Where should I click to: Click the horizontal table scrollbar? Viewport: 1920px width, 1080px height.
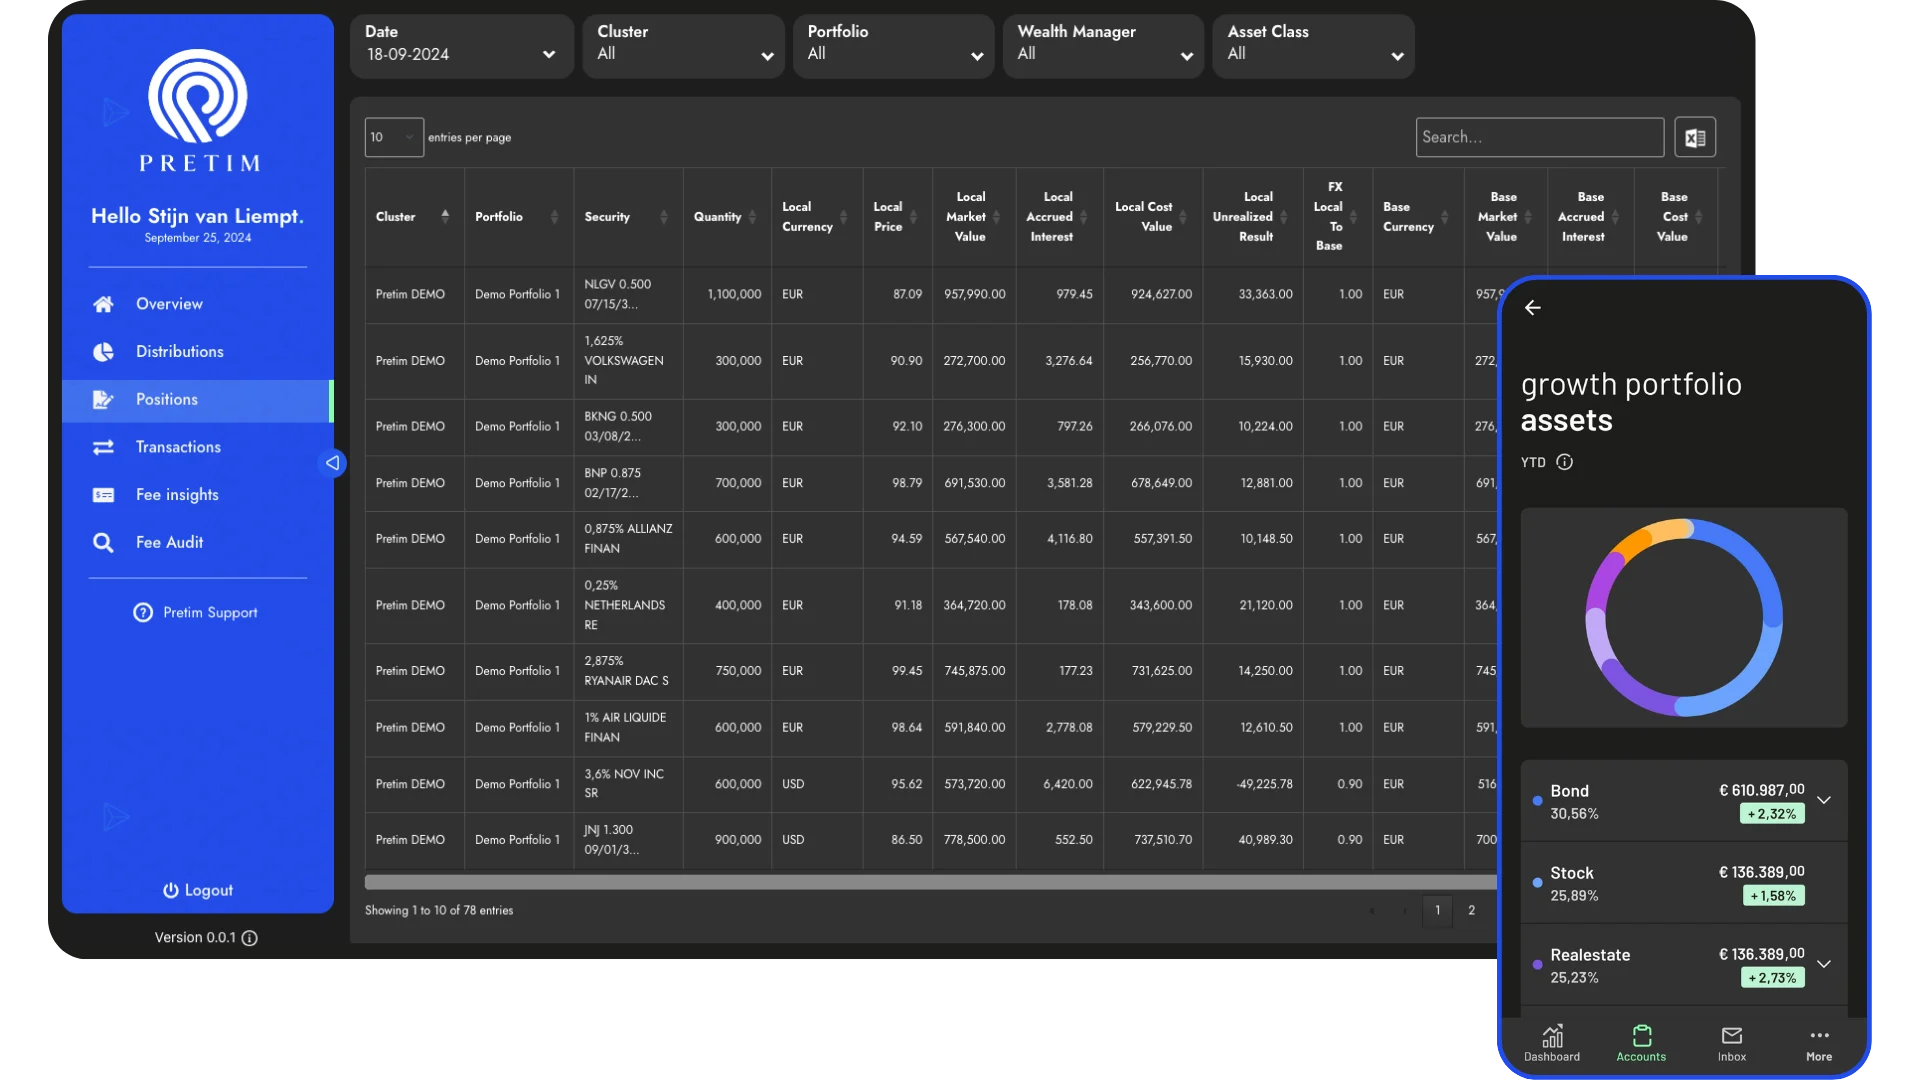coord(930,882)
